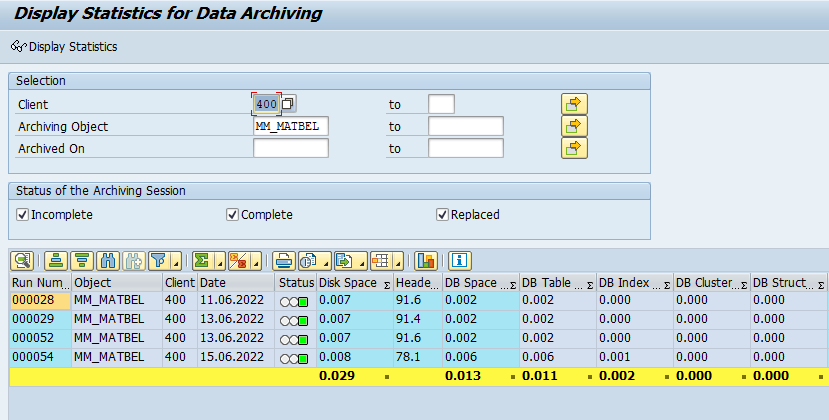Click date 15.06.2022 cell
Viewport: 829px width, 420px height.
tap(236, 357)
